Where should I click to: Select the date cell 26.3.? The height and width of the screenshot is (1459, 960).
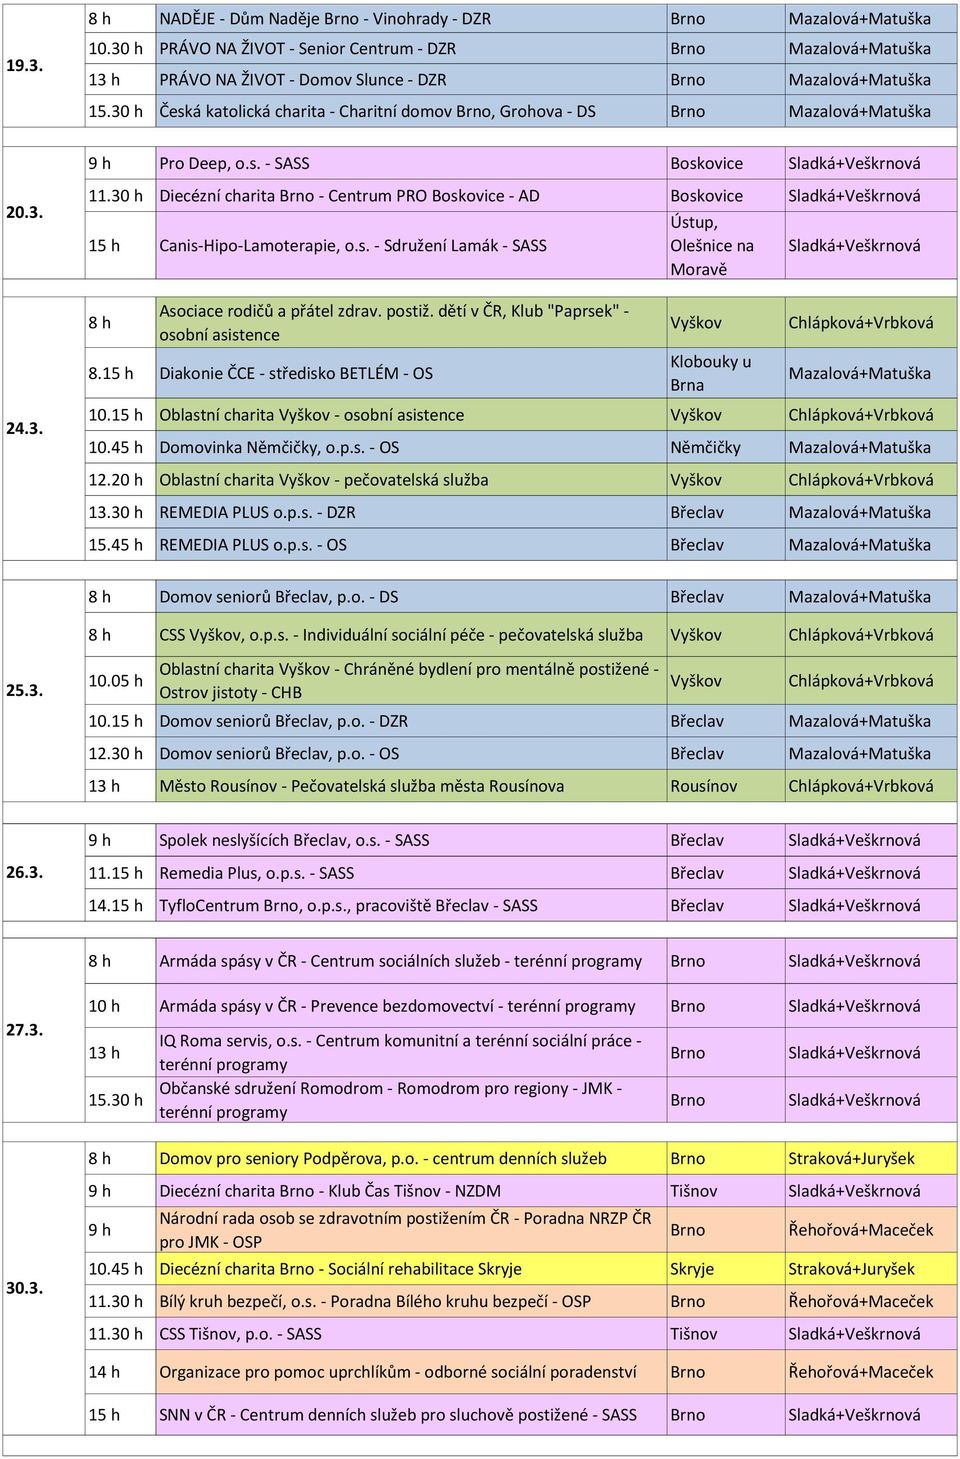24,872
